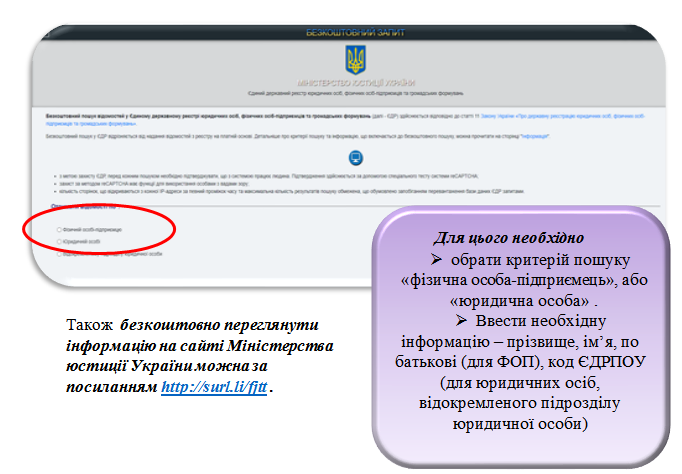This screenshot has width=682, height=474.
Task: Click the blue monitor icon in the page
Action: [356, 158]
